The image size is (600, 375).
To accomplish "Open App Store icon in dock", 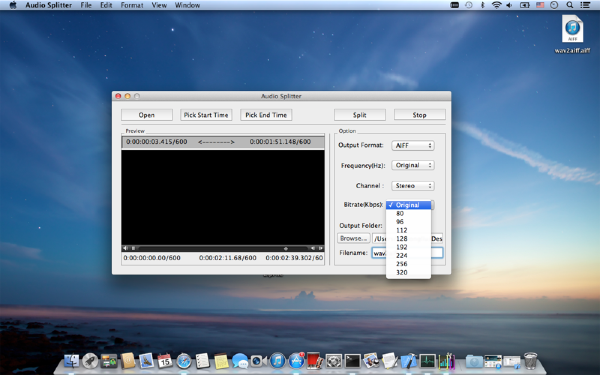I will (296, 361).
